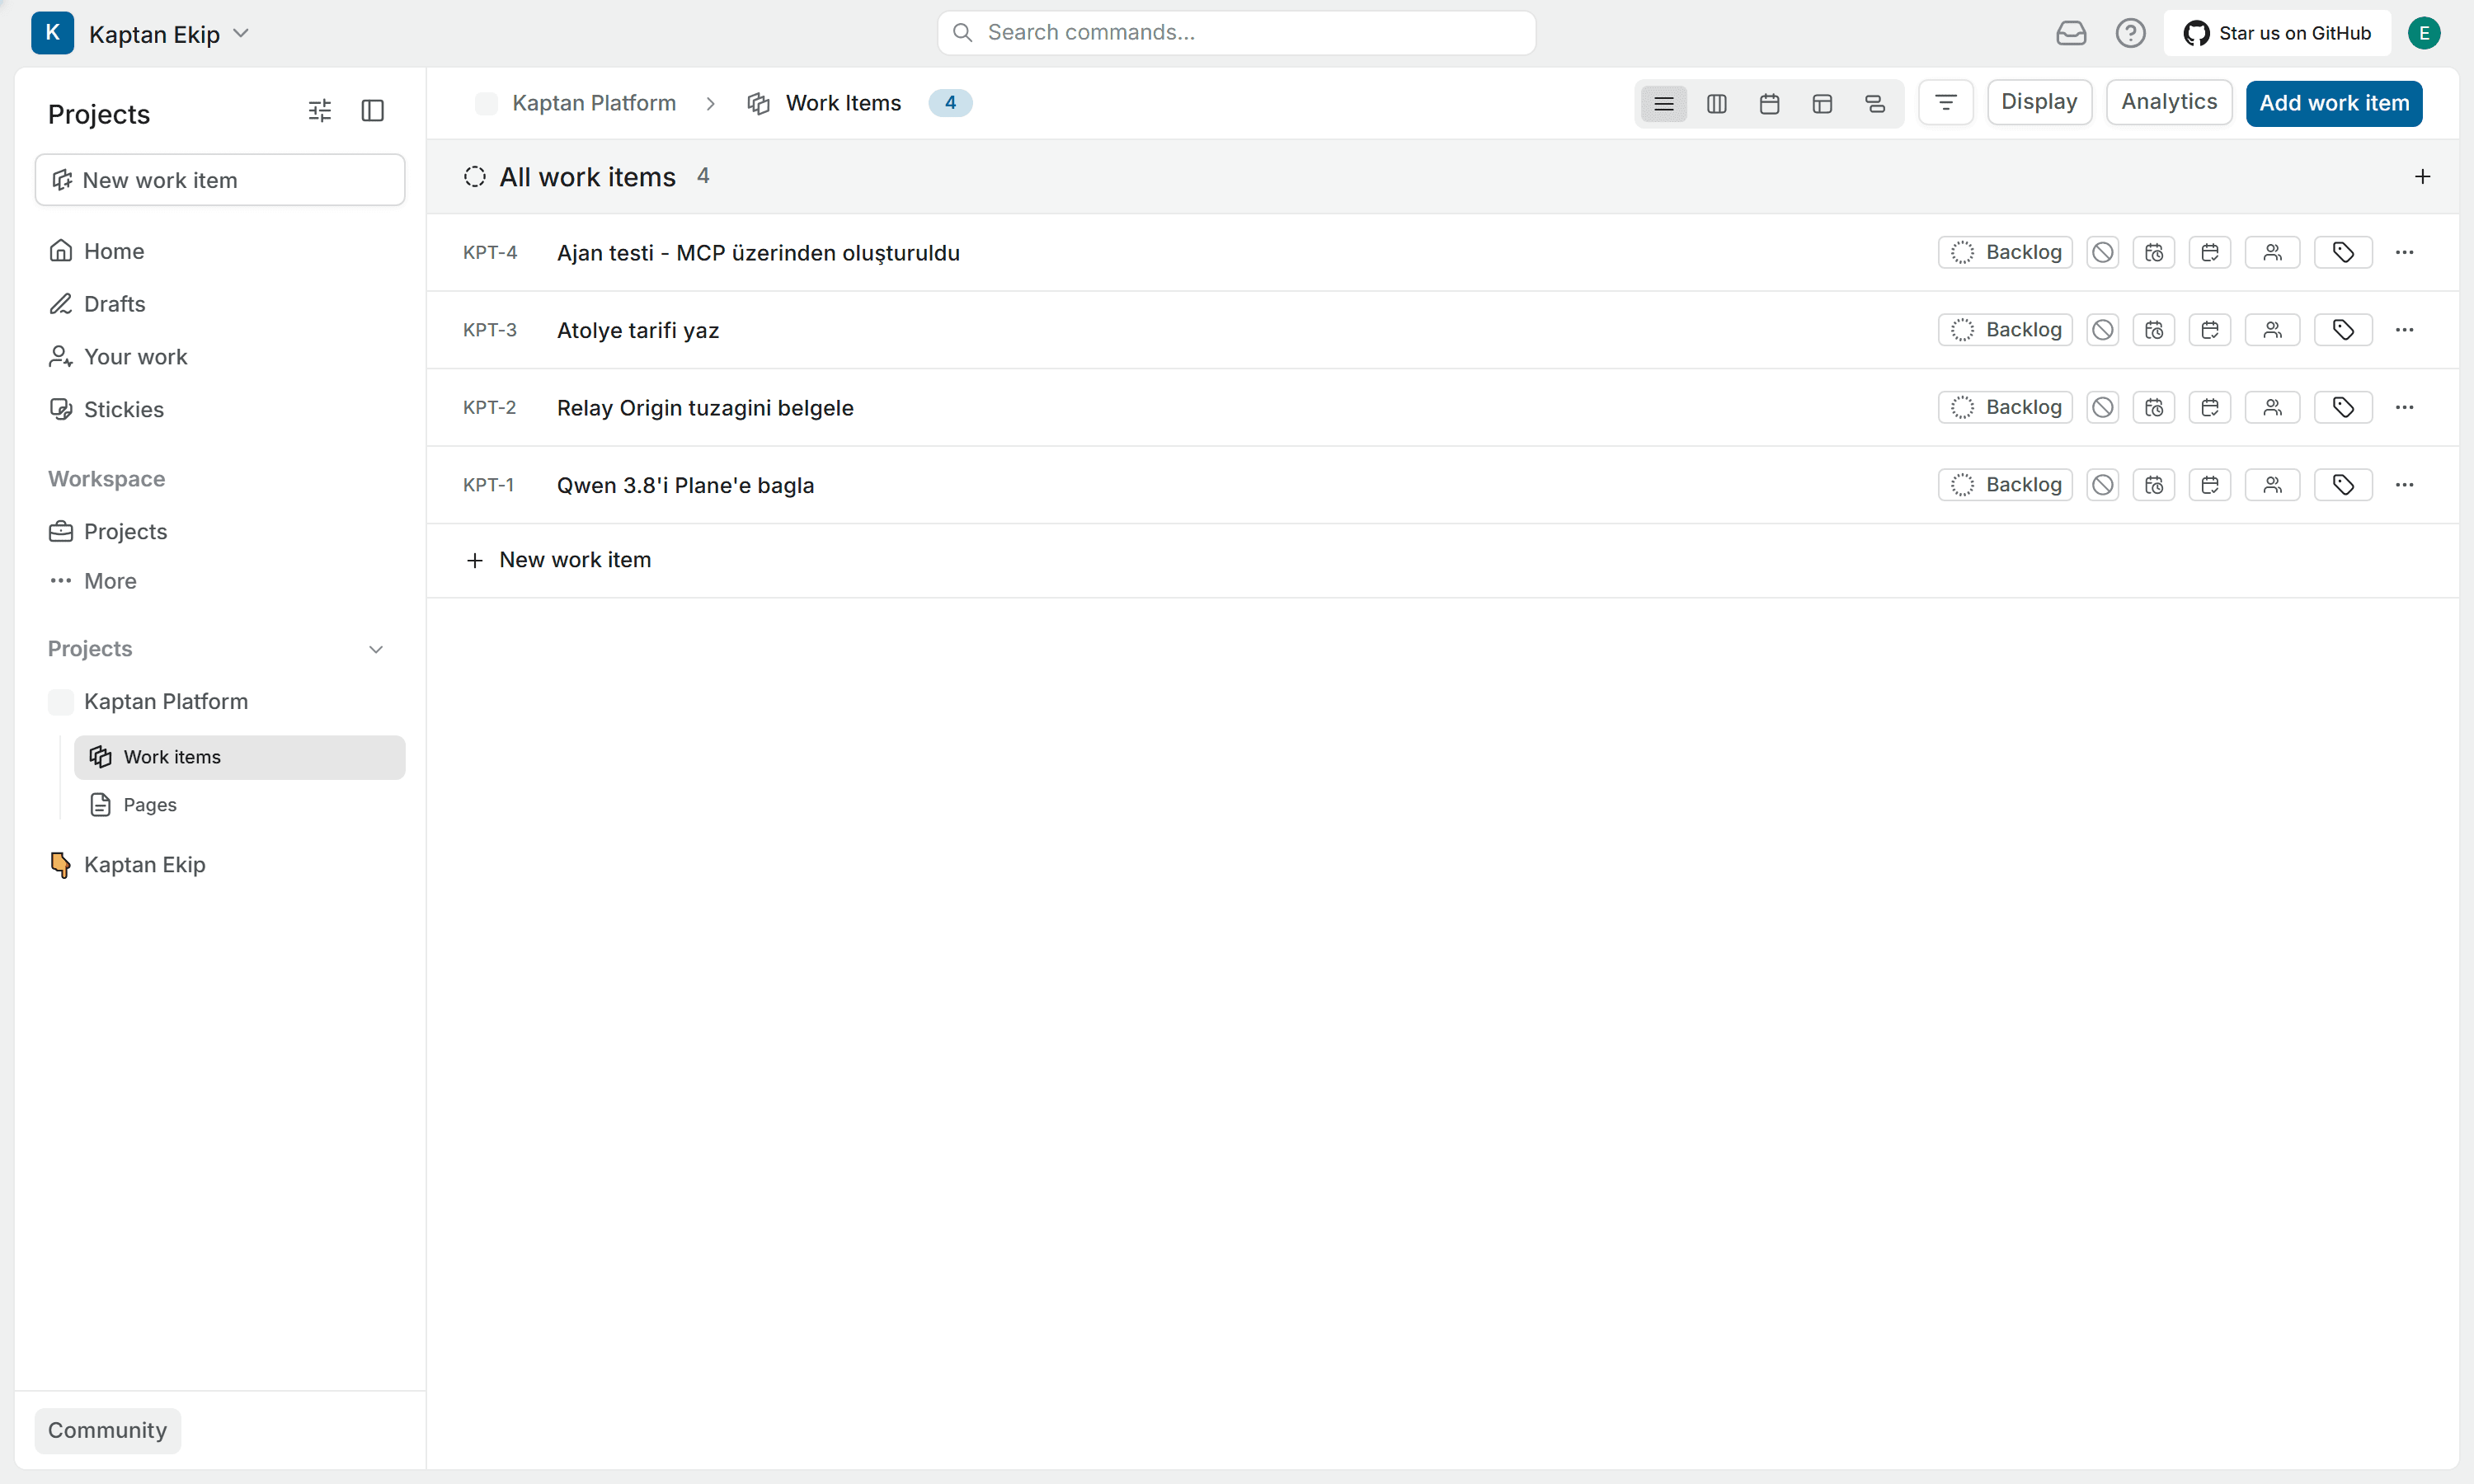Expand More in Workspace section
The width and height of the screenshot is (2474, 1484).
point(219,581)
